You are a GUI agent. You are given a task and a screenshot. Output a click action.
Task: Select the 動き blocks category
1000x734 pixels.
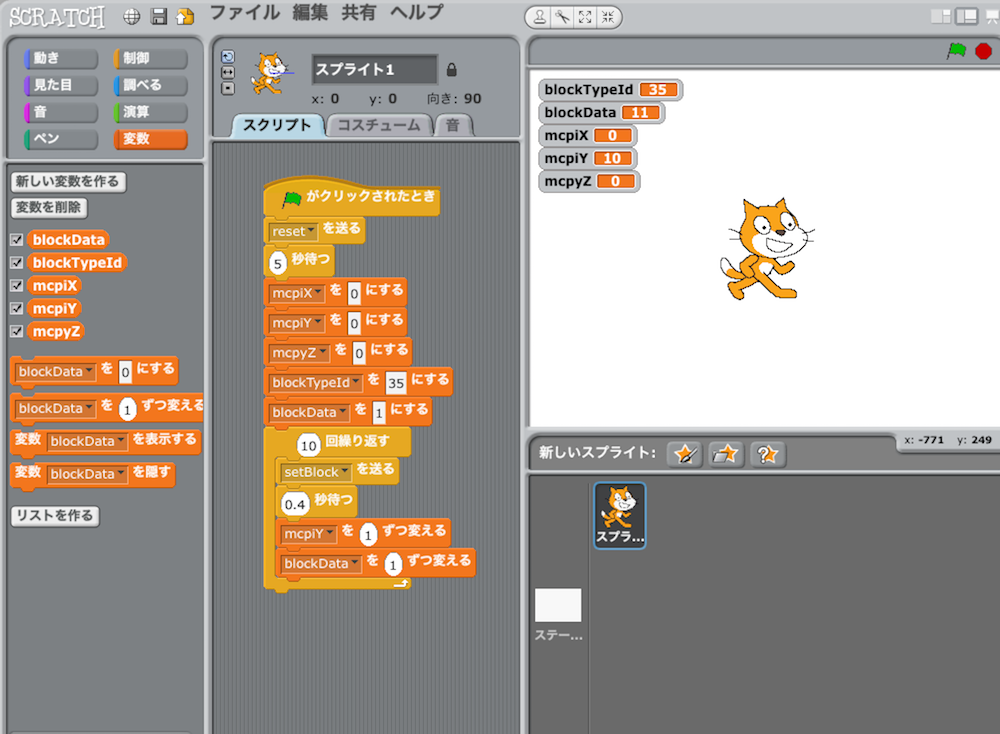pyautogui.click(x=61, y=59)
